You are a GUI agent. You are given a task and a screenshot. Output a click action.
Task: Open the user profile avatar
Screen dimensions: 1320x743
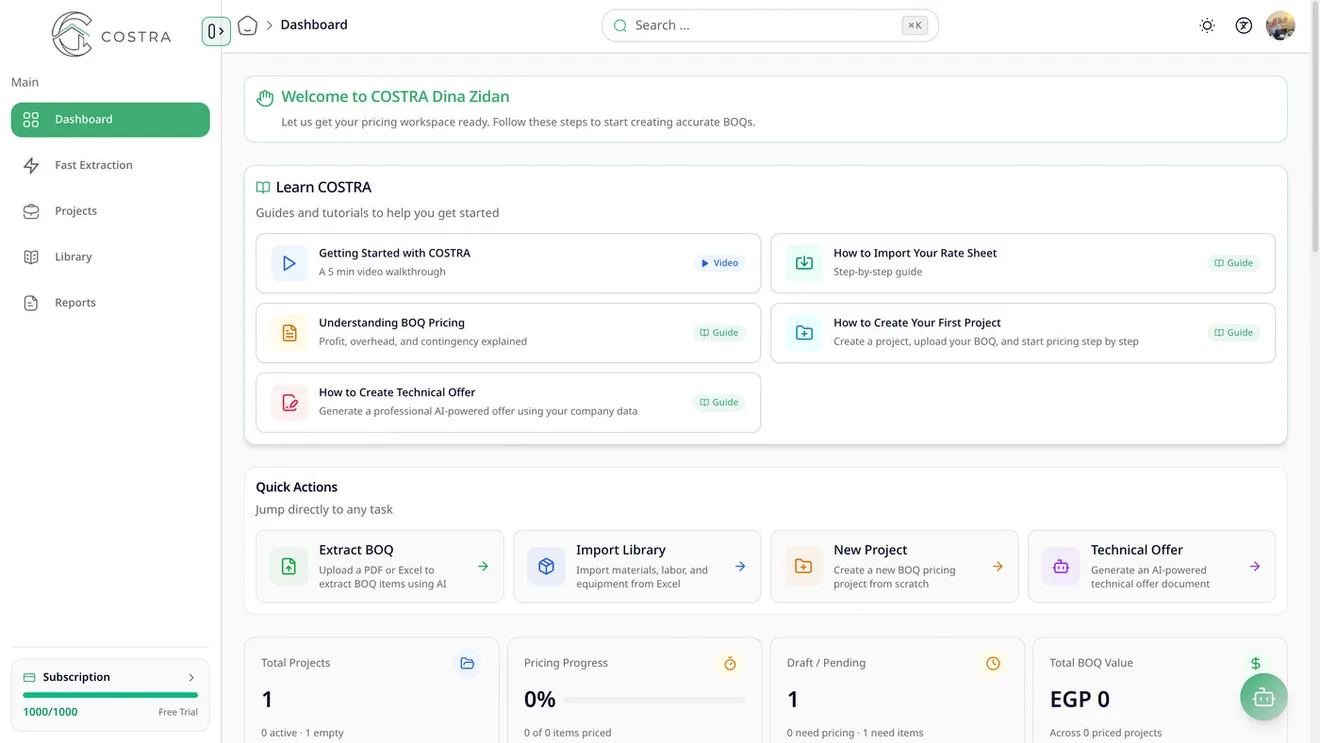point(1281,26)
